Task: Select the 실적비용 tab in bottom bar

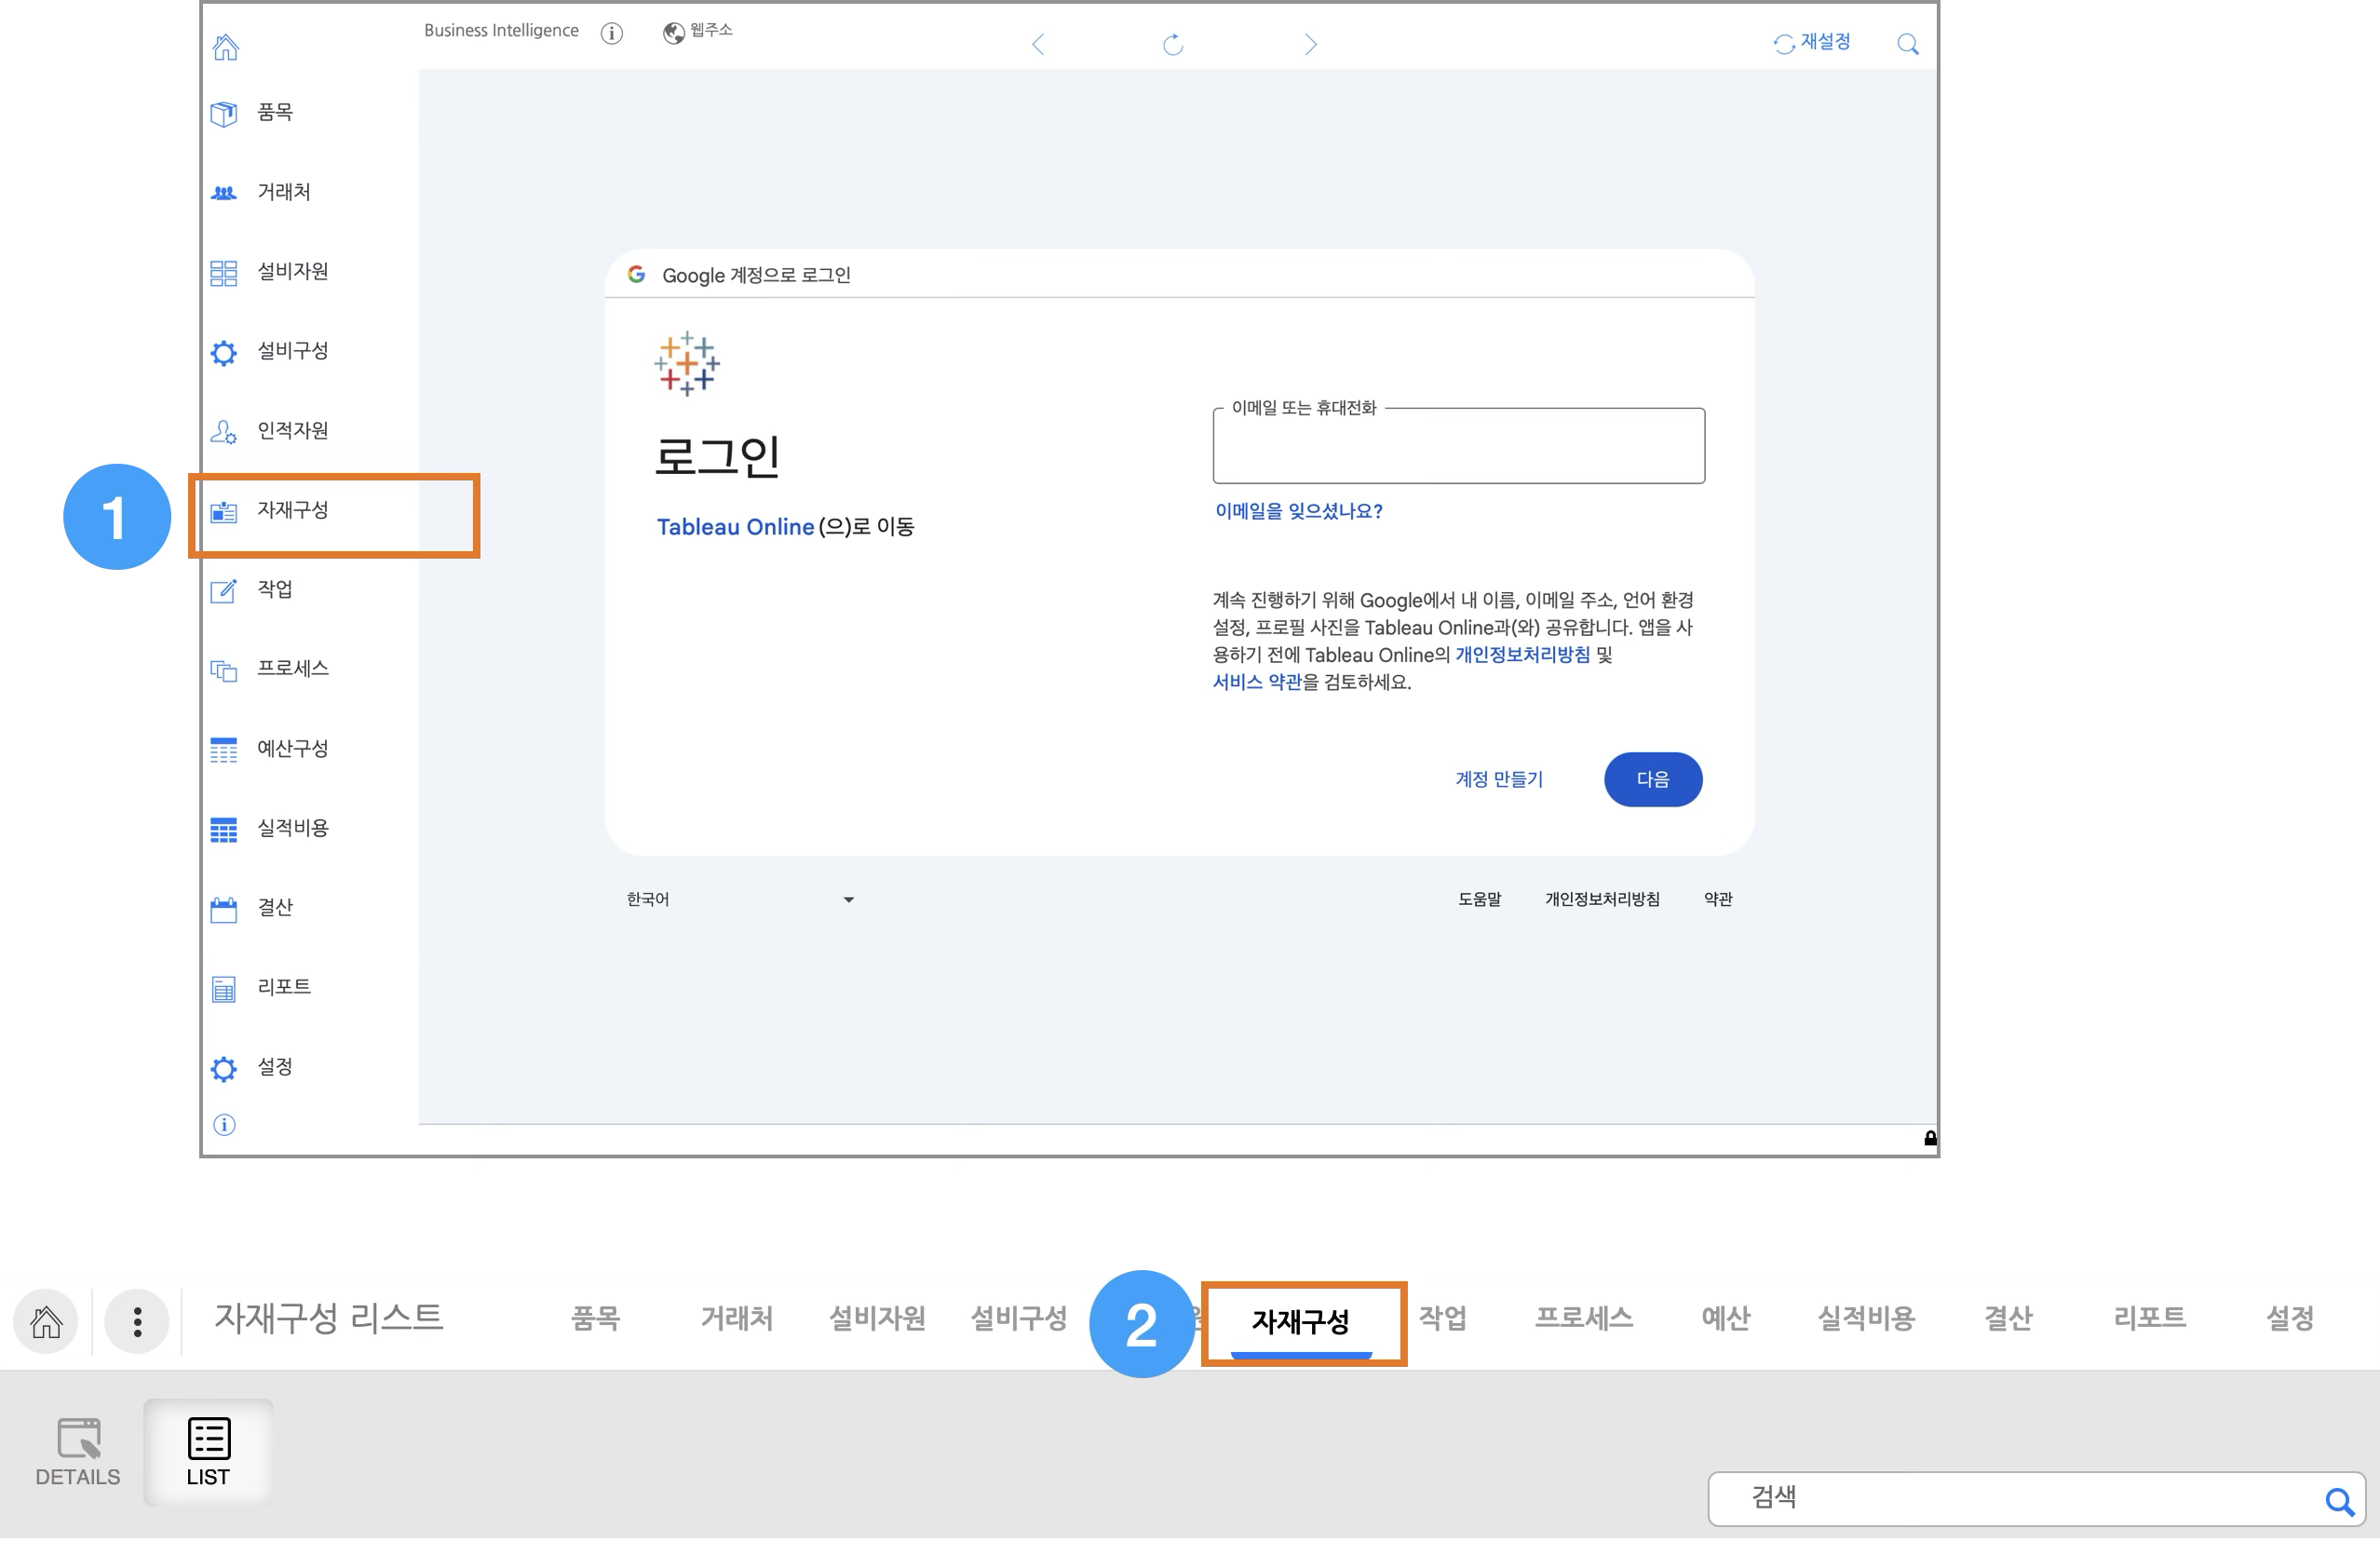Action: [1865, 1318]
